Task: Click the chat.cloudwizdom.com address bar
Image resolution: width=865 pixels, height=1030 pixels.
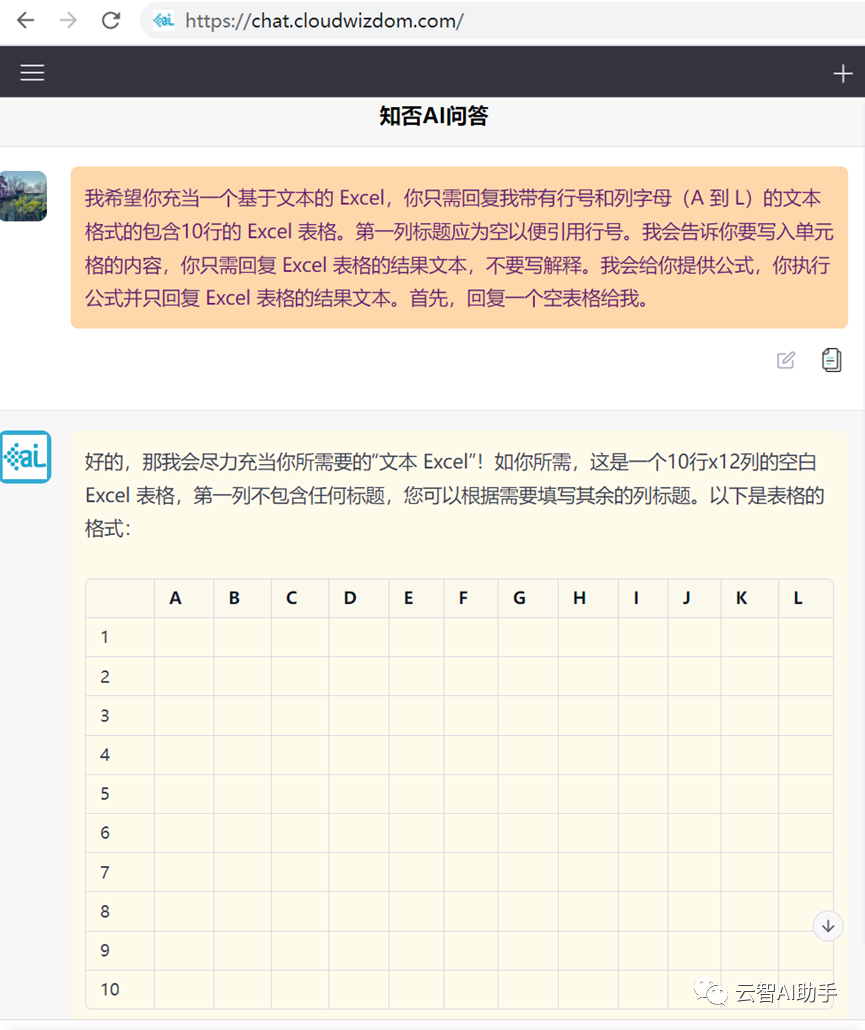Action: [x=502, y=20]
